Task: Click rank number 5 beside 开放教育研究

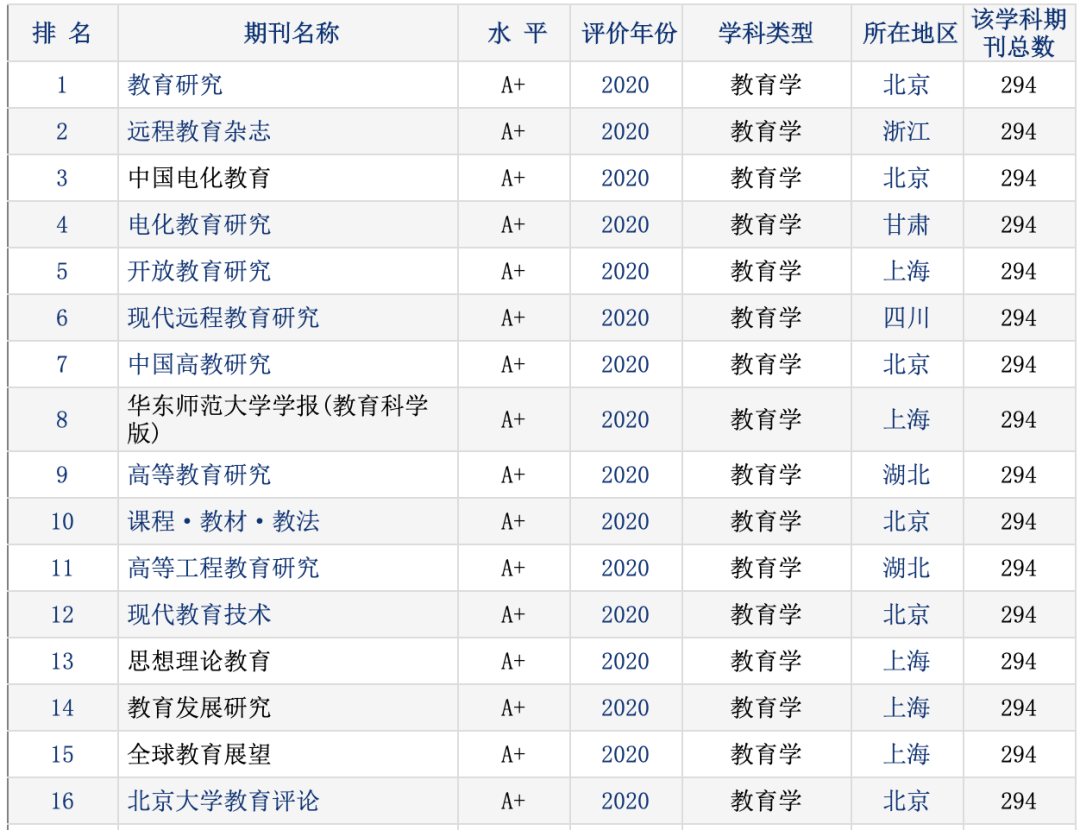Action: pos(62,271)
